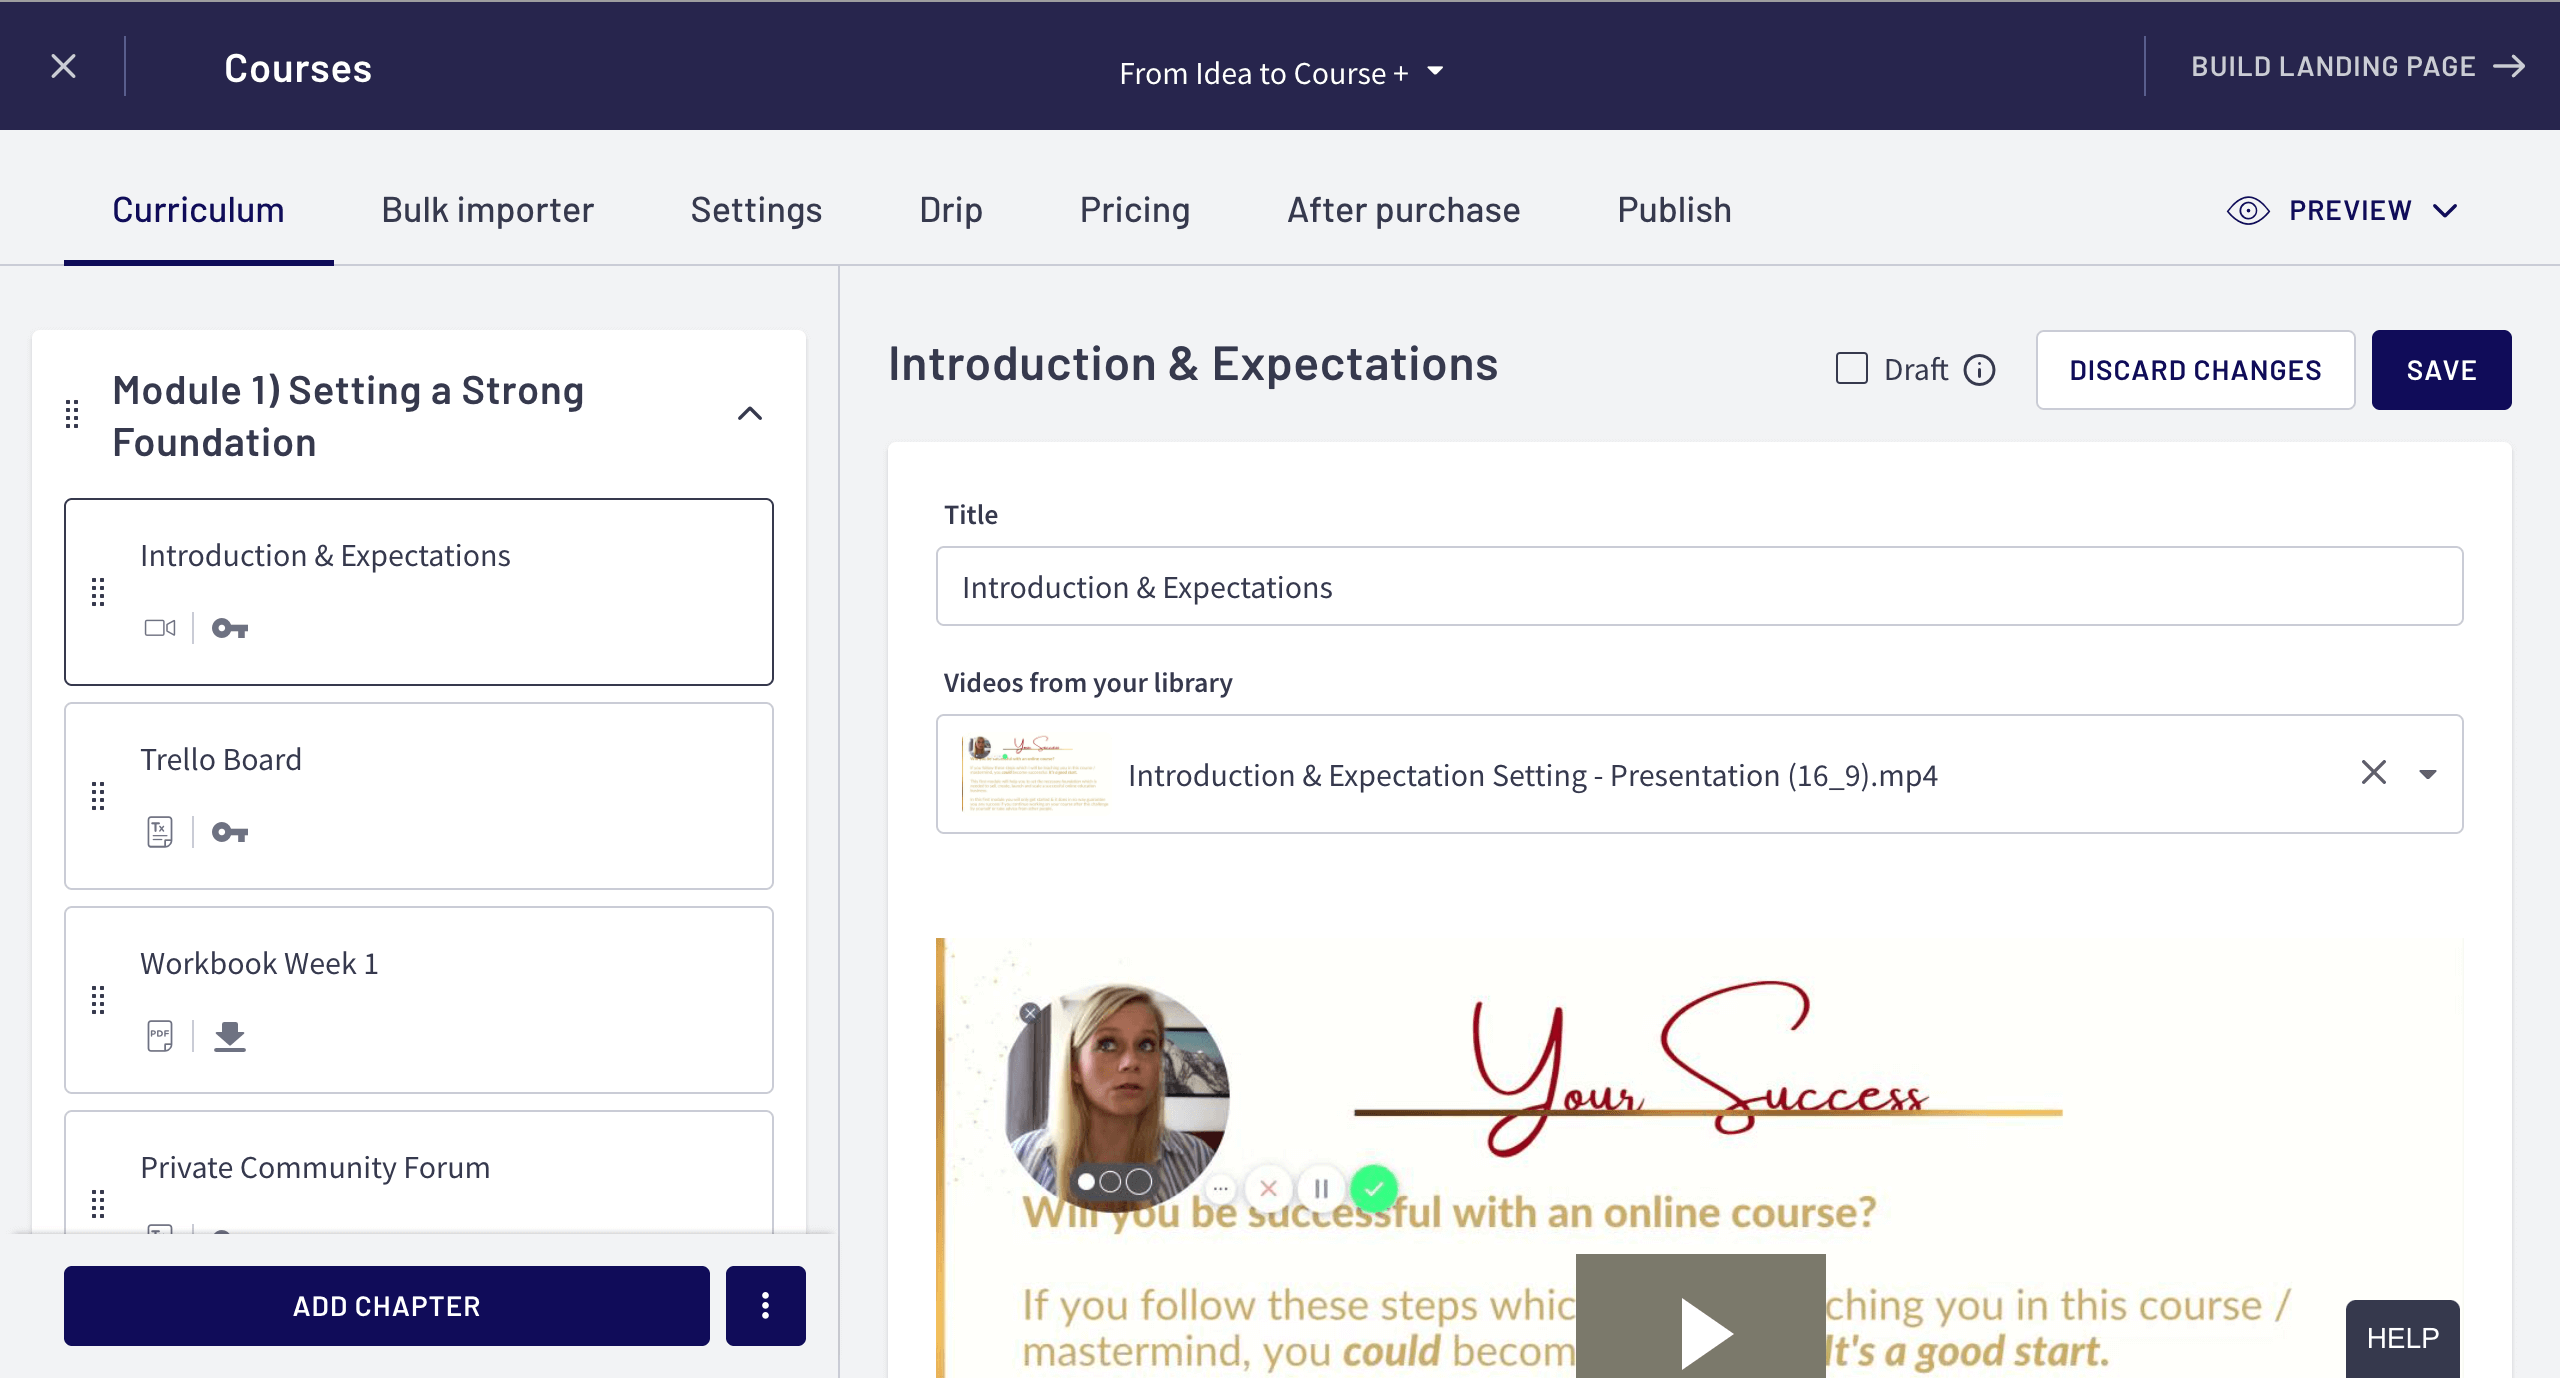This screenshot has width=2560, height=1378.
Task: Toggle the Draft checkbox
Action: tap(1852, 369)
